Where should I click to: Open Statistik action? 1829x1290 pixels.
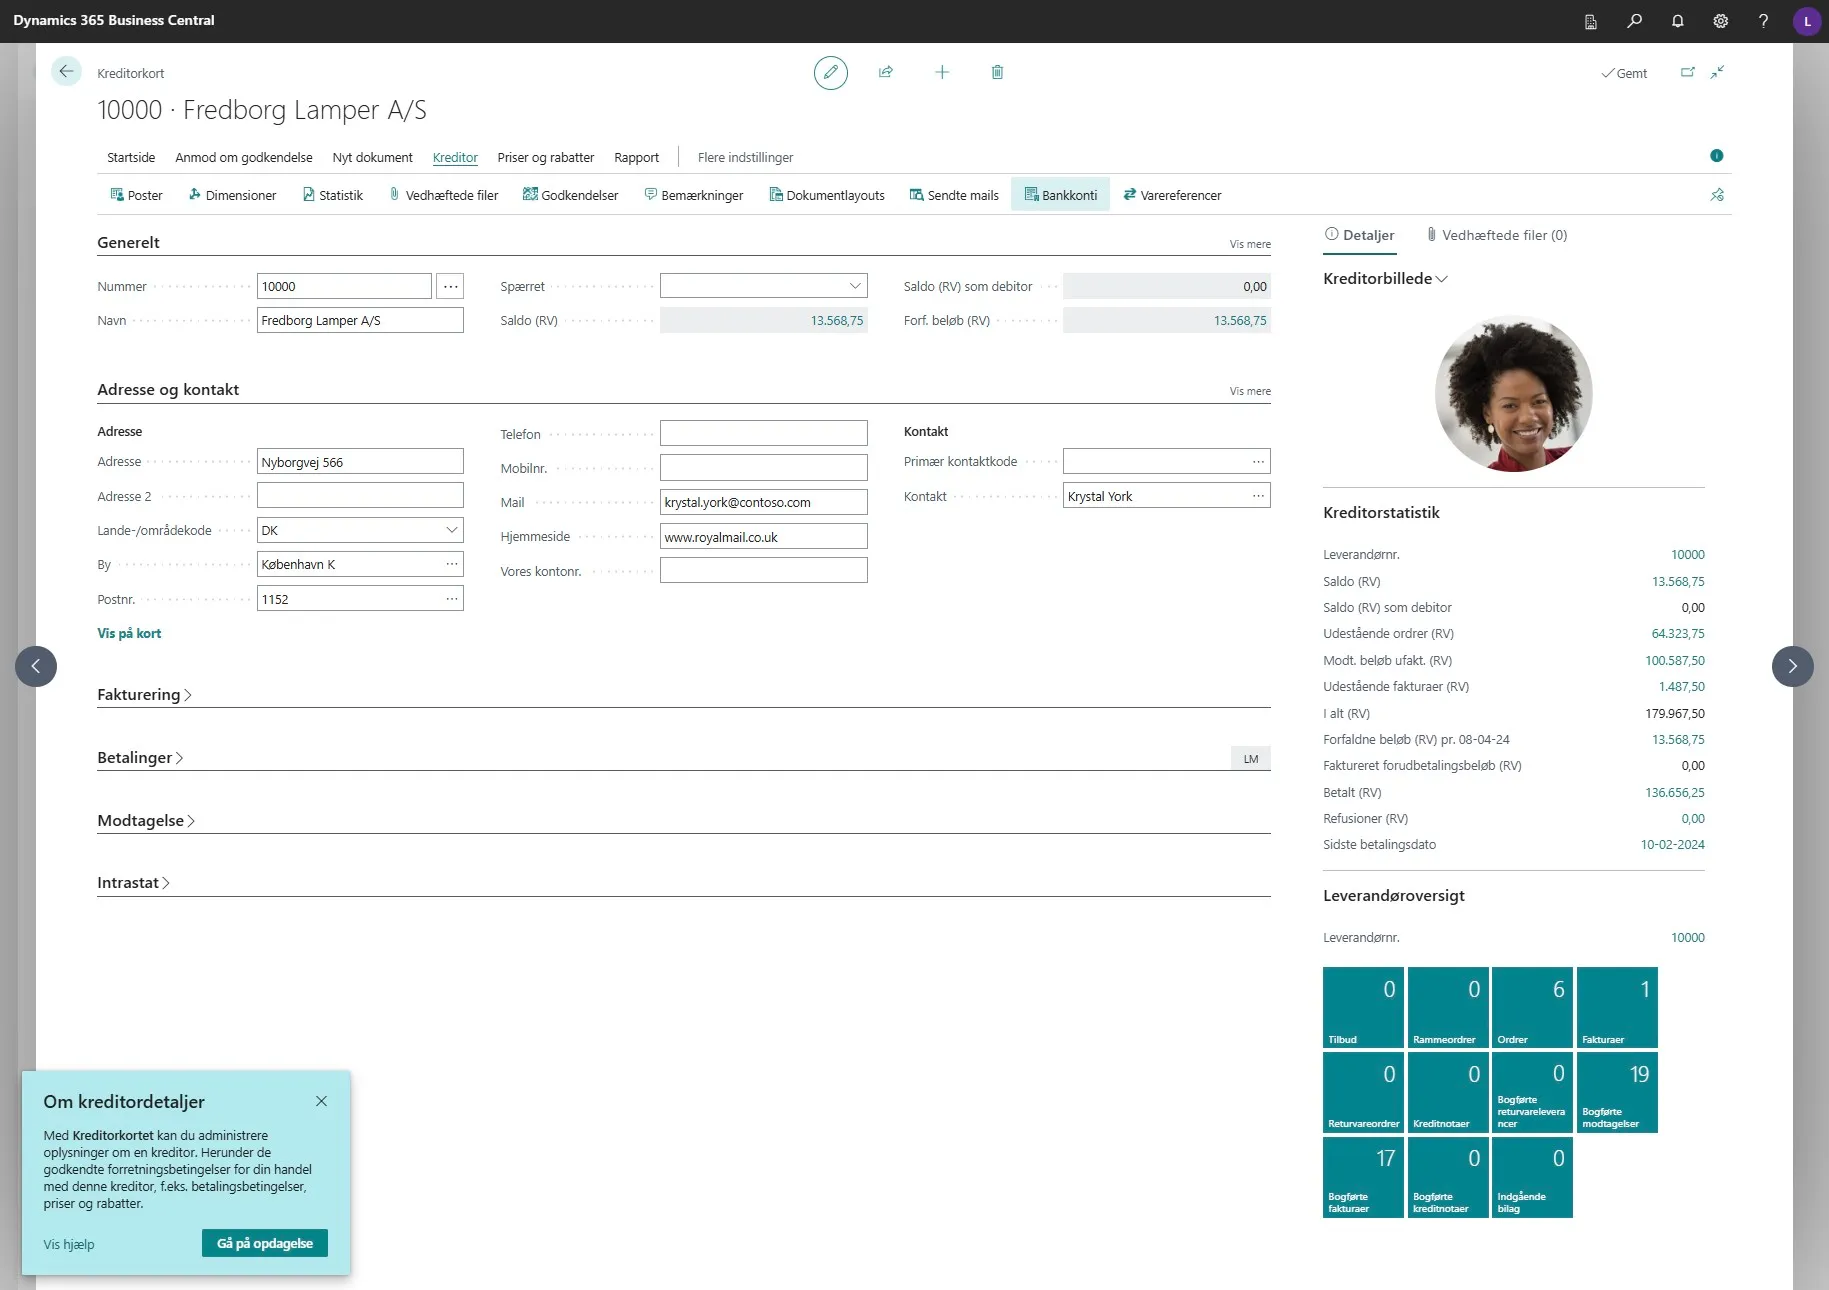pos(332,195)
